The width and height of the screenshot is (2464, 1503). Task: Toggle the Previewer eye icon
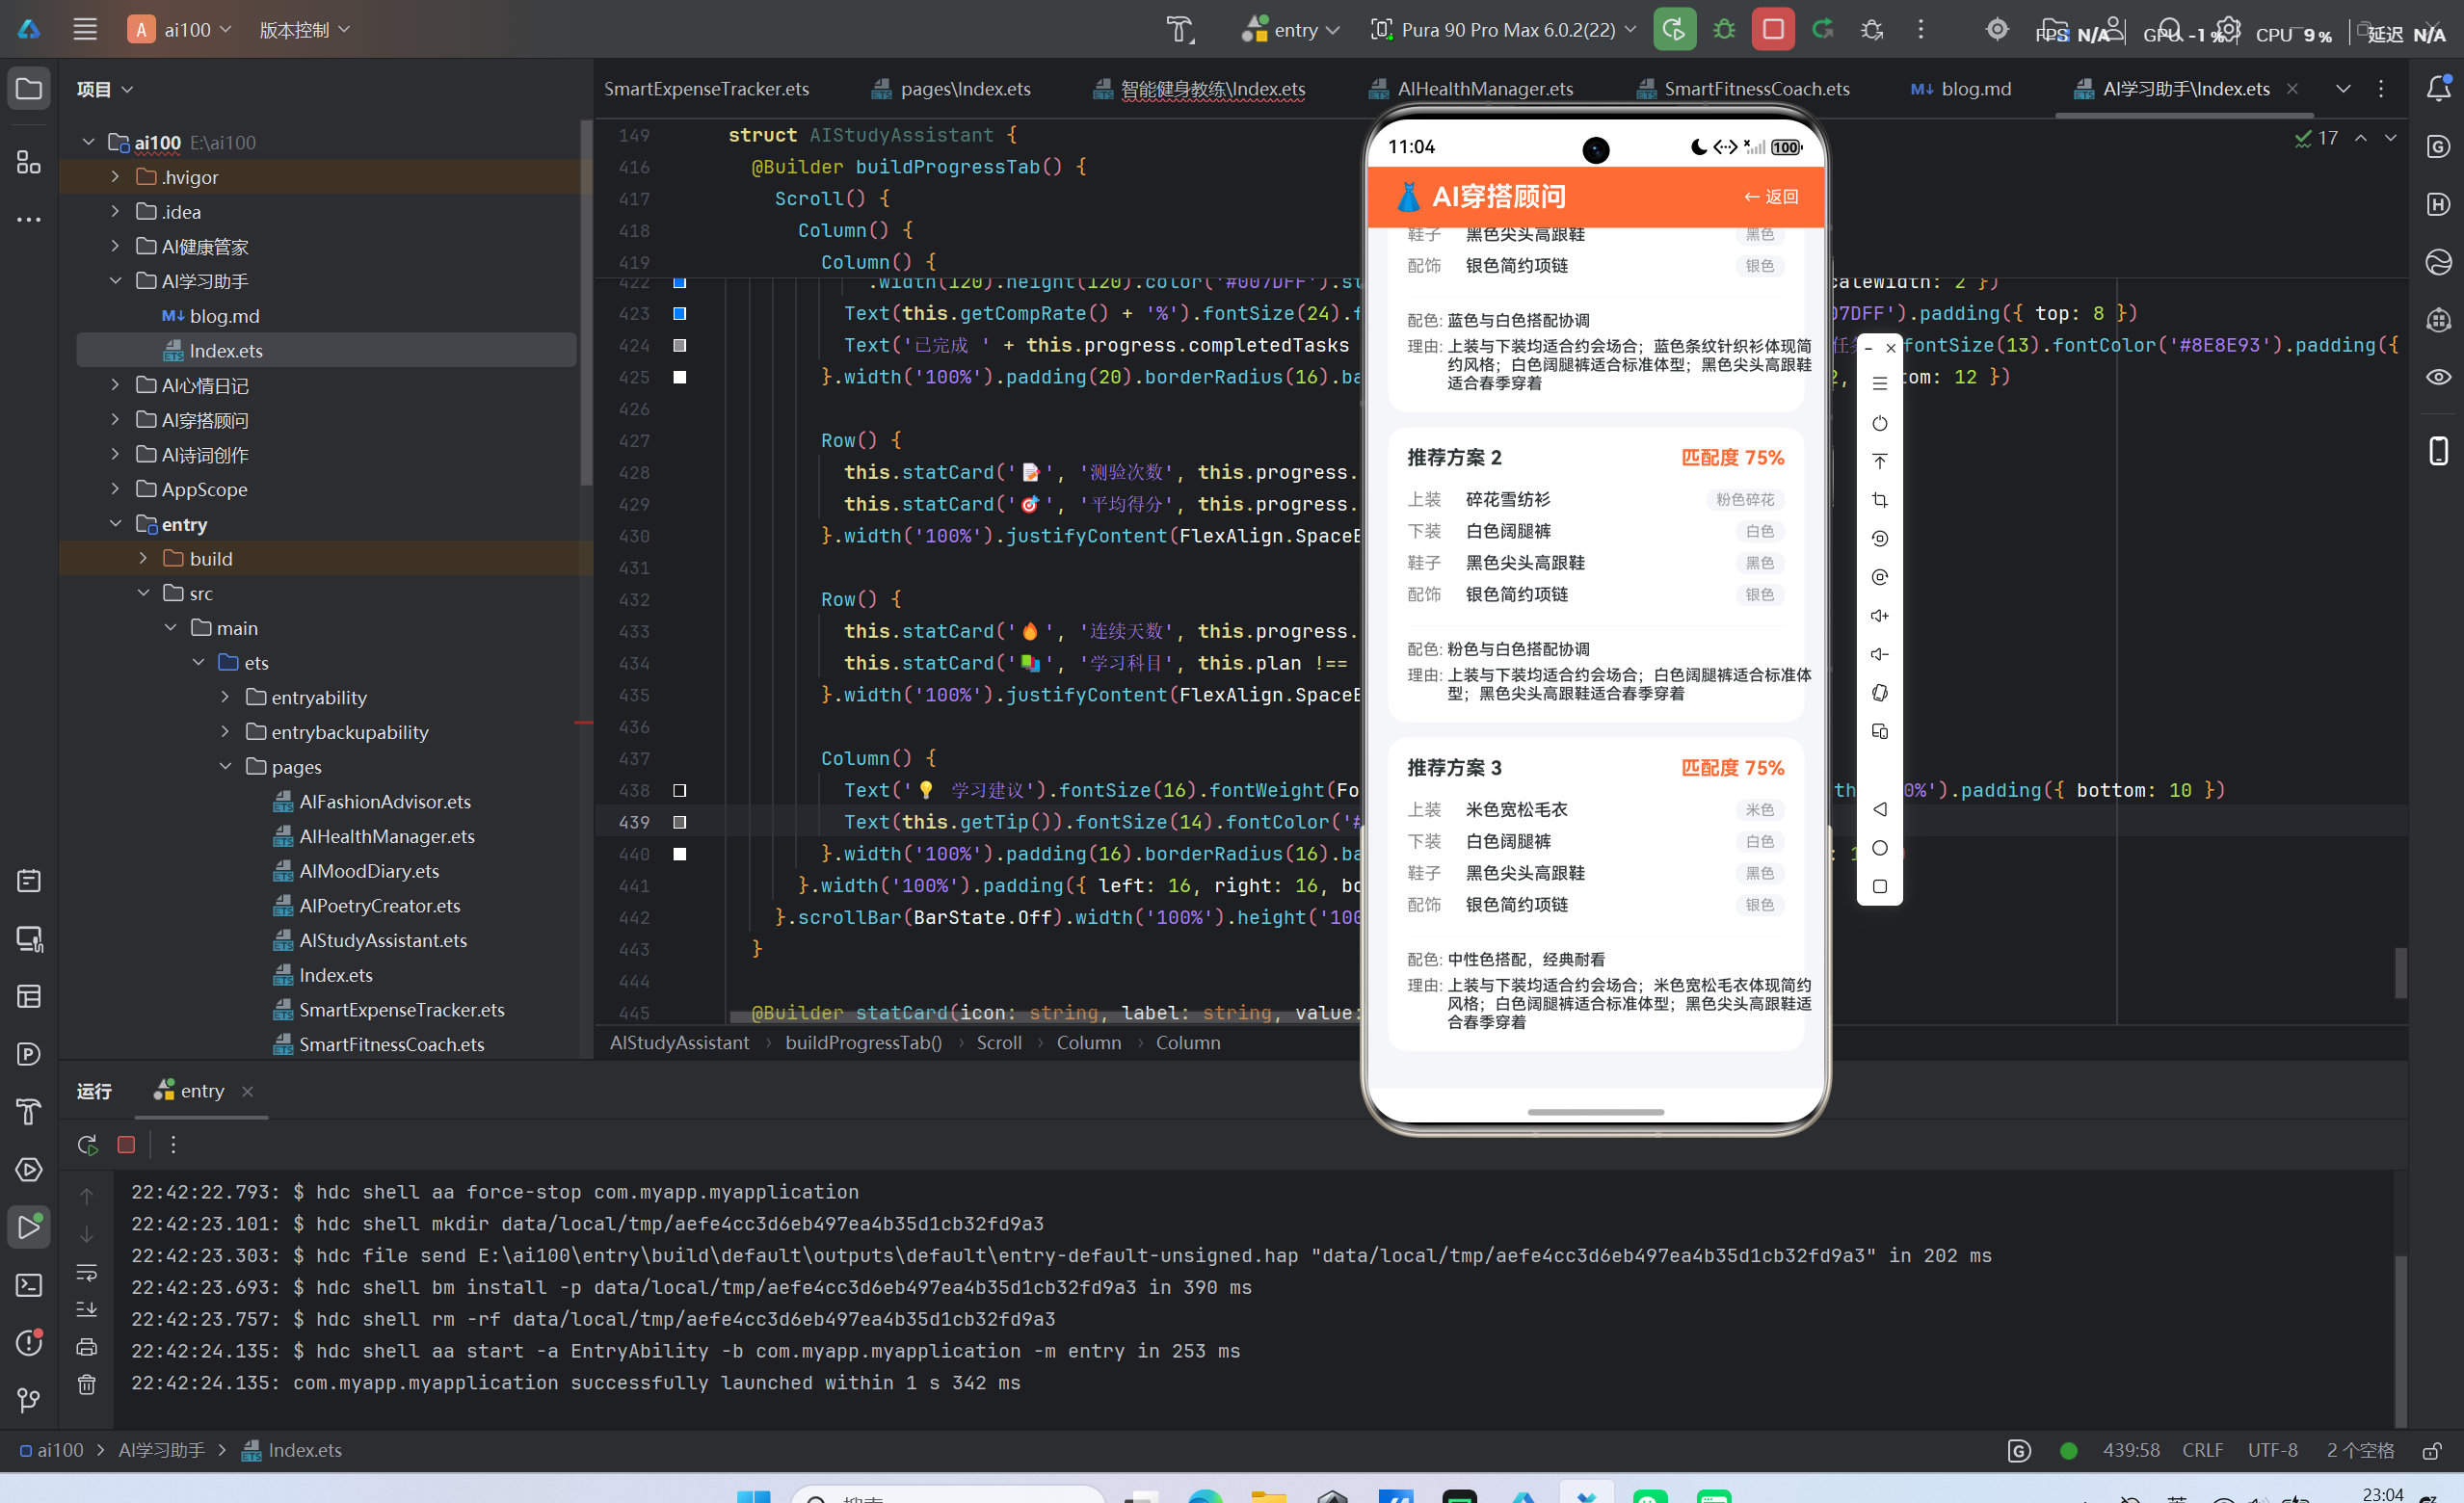click(x=2438, y=377)
